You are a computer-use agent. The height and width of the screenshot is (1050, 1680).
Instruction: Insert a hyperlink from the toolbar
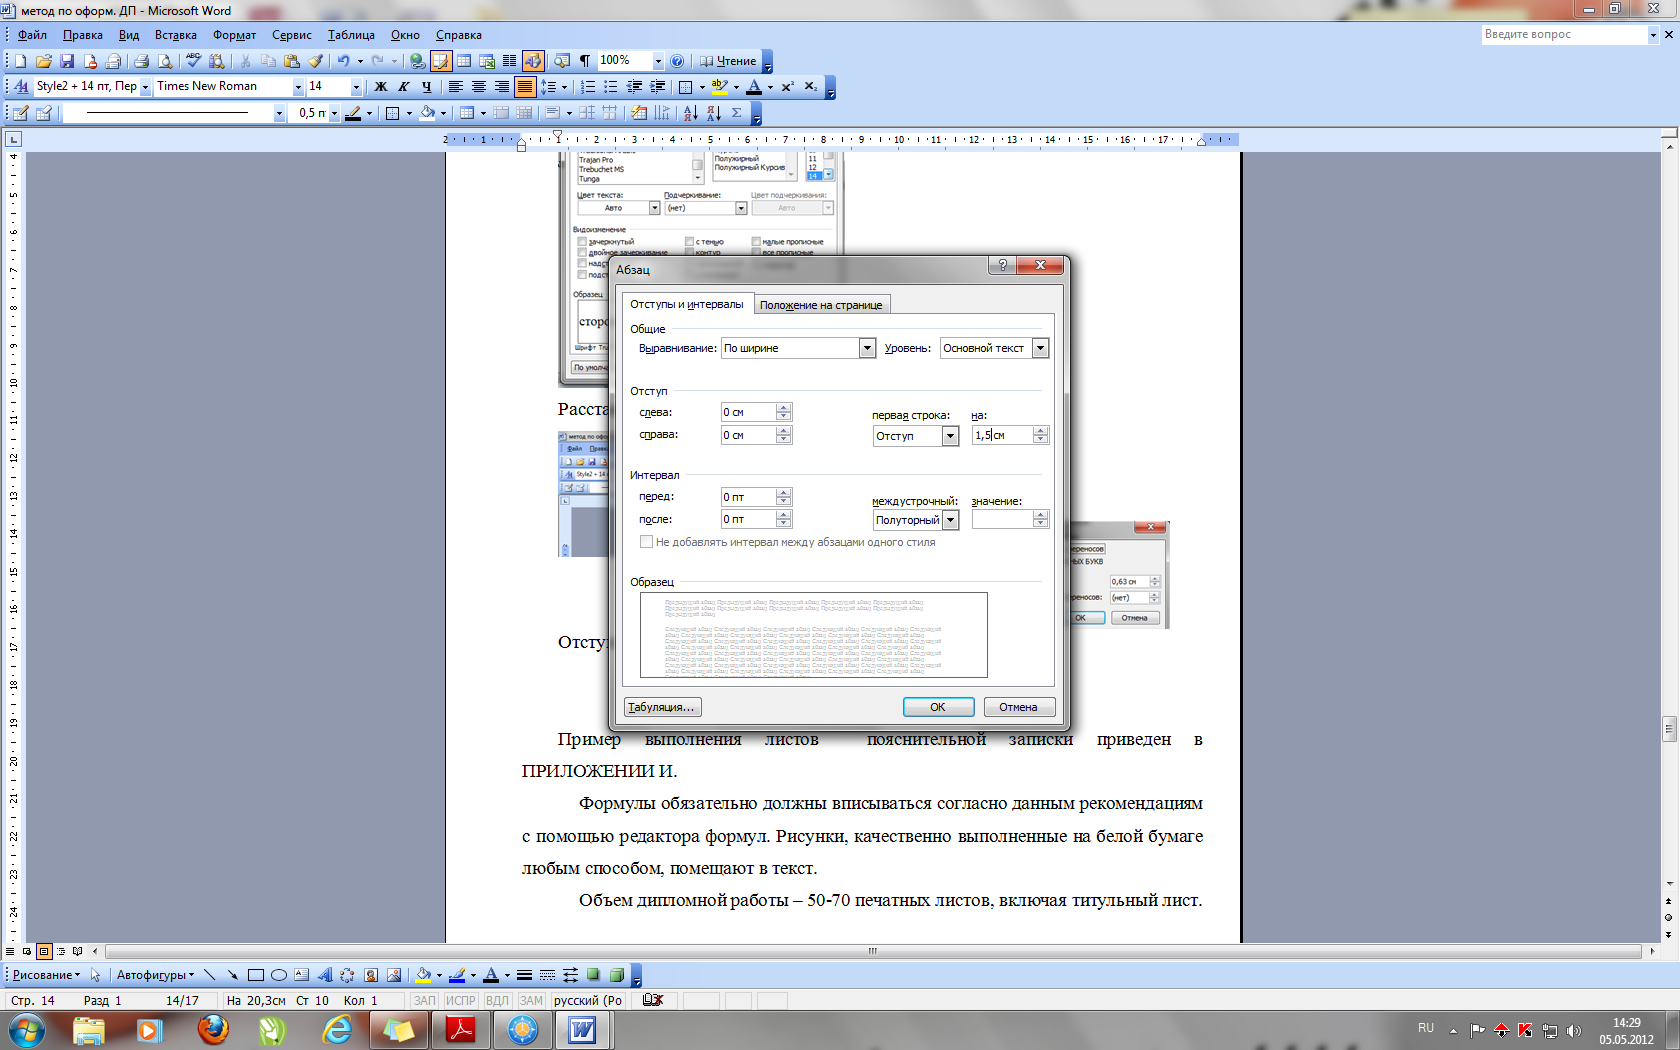coord(417,61)
